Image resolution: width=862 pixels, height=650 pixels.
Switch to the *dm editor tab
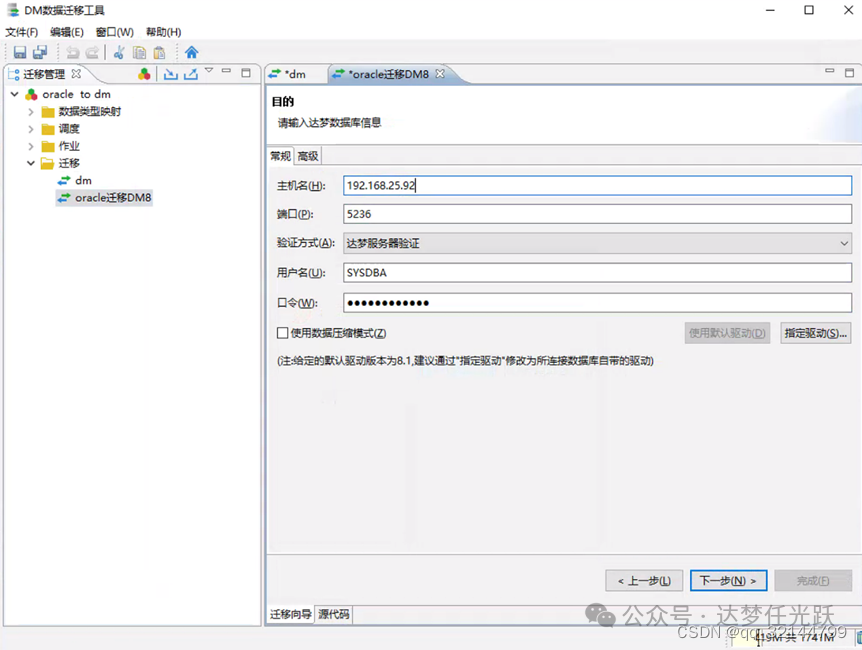(x=296, y=74)
